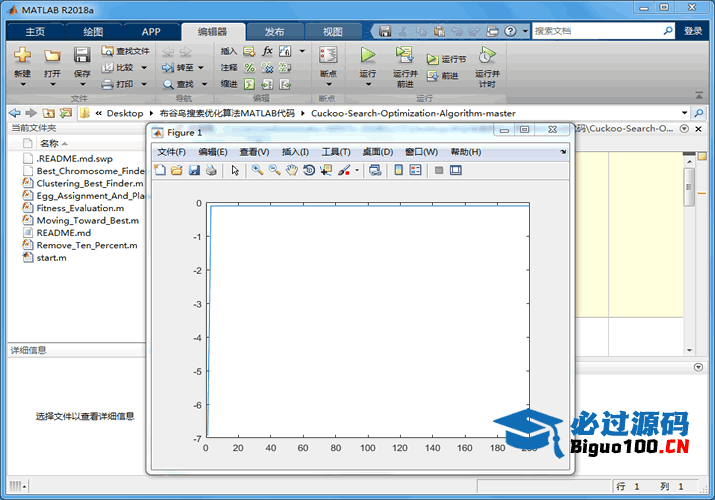Open the Find dropdown in Navigate group
This screenshot has height=500, width=715.
(x=204, y=84)
